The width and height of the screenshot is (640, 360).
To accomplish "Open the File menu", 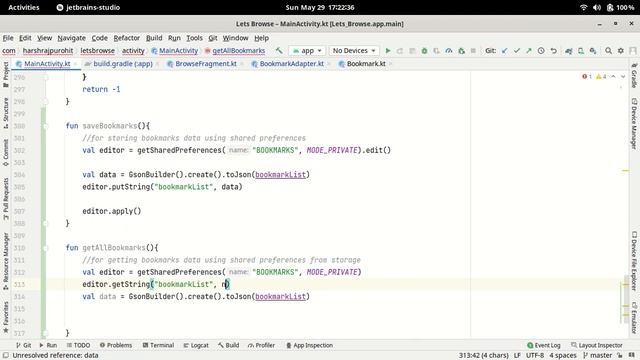I will [8, 38].
